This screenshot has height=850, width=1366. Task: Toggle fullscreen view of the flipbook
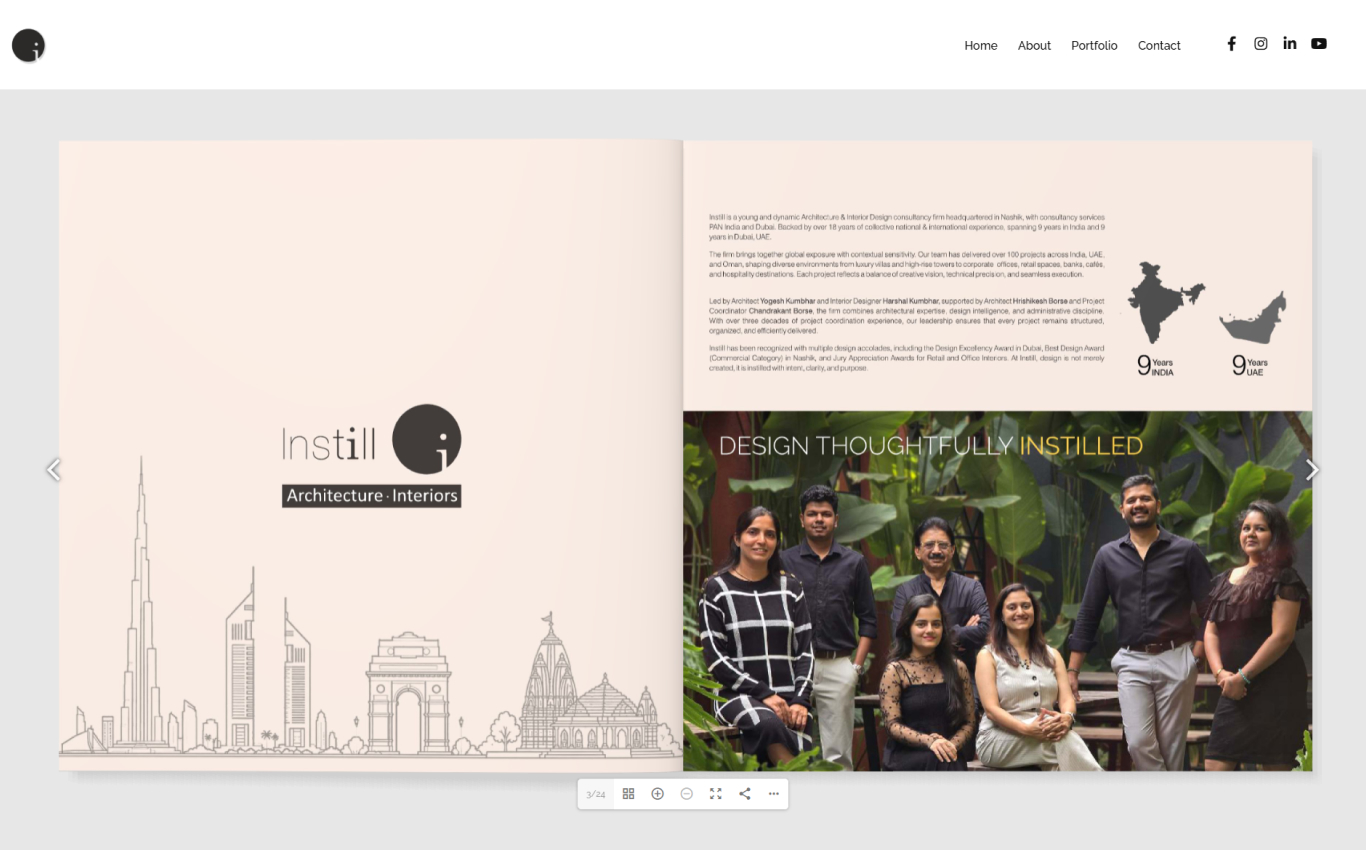[x=715, y=794]
